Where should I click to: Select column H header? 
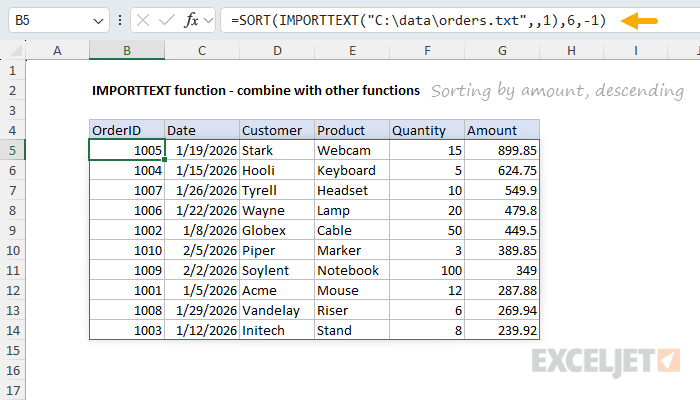(571, 50)
